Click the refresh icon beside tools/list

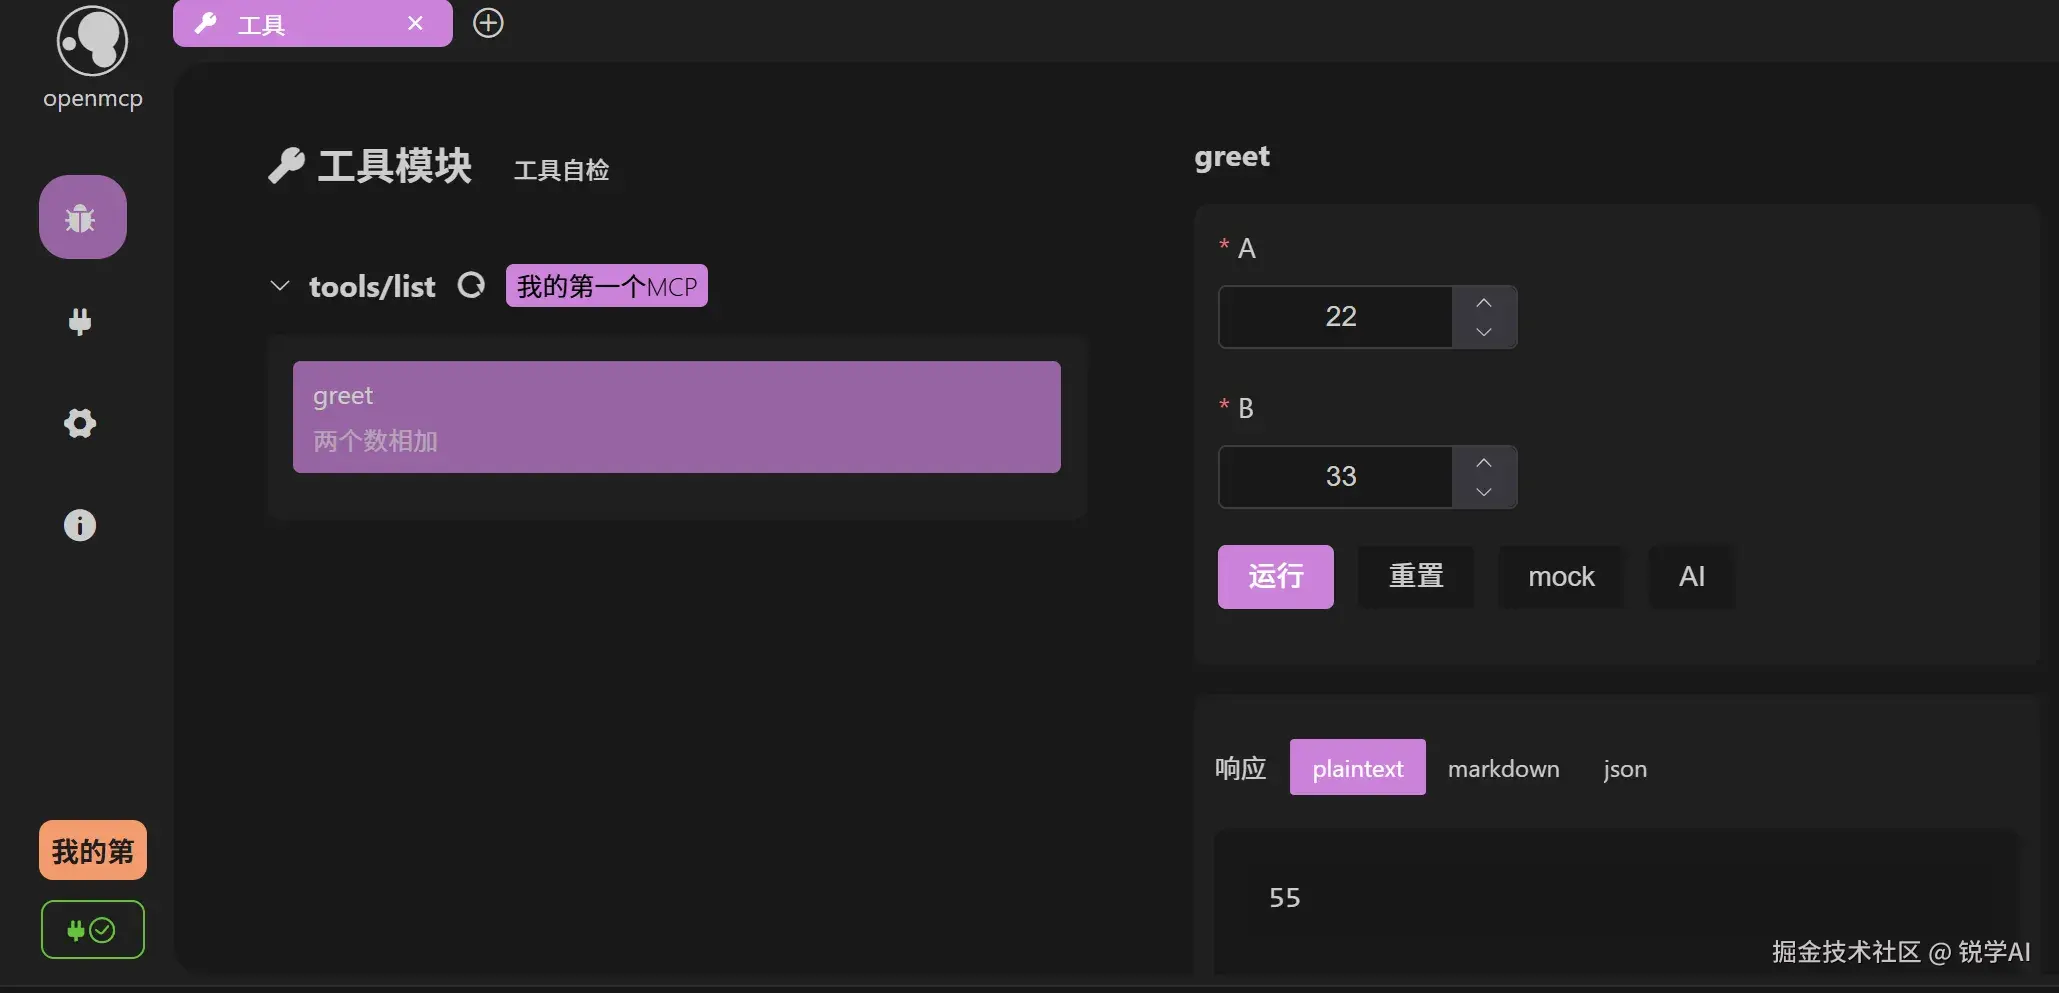coord(471,286)
